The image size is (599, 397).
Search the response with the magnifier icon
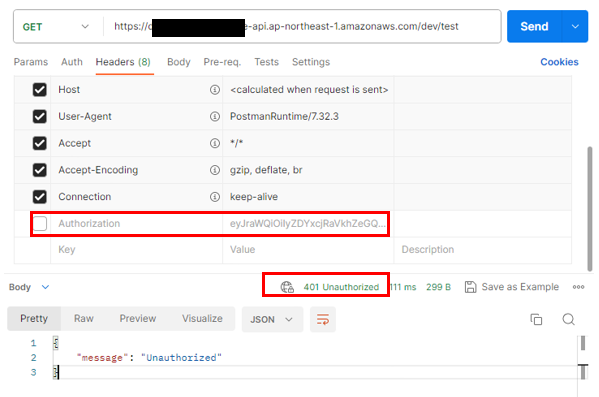tap(568, 319)
